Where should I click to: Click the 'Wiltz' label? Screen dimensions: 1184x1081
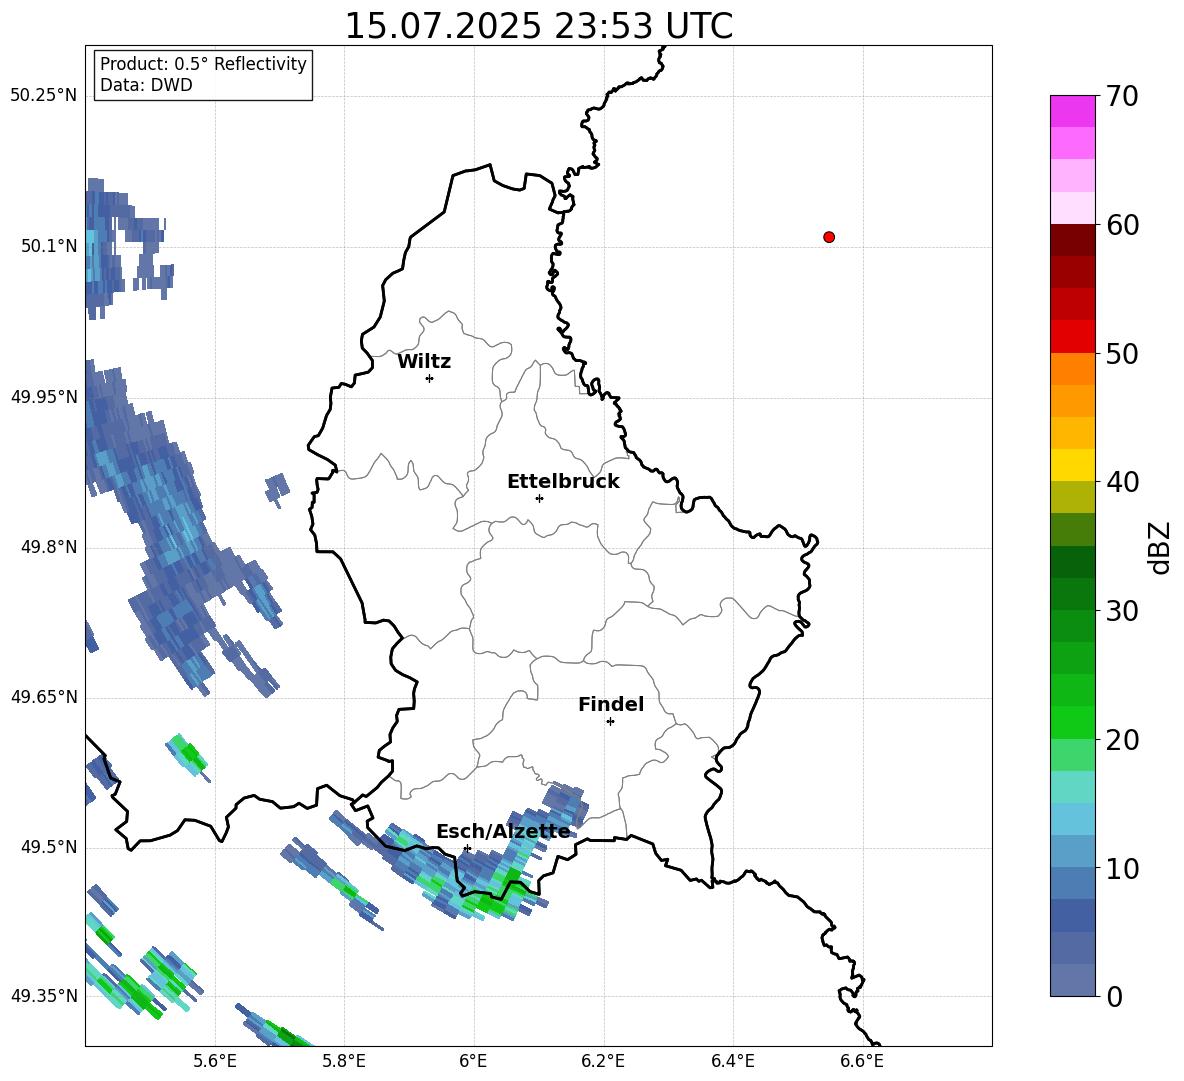(424, 362)
